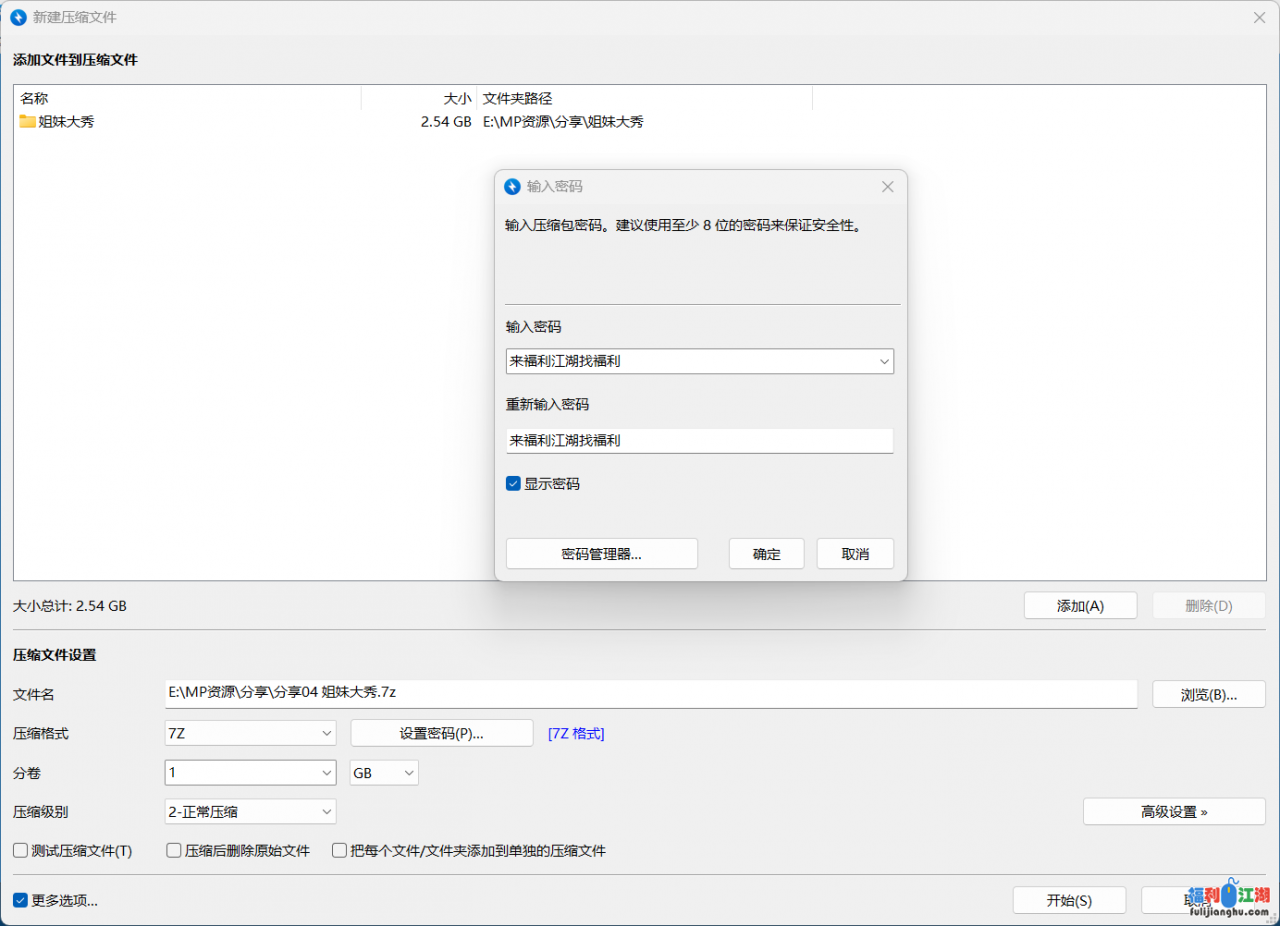1280x926 pixels.
Task: Click the 浏览(B) button
Action: click(x=1208, y=694)
